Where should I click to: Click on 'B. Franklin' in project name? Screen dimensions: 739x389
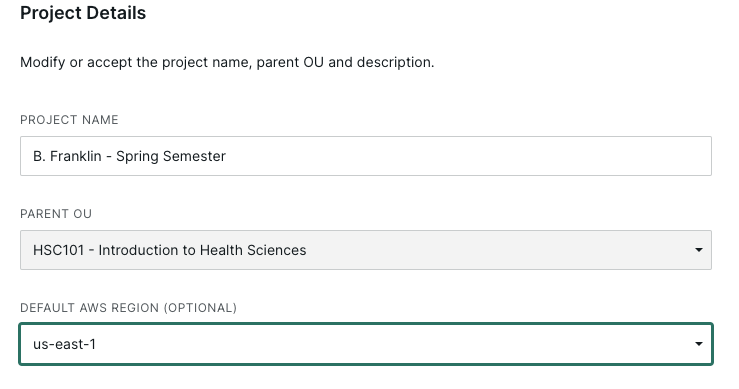pyautogui.click(x=67, y=156)
